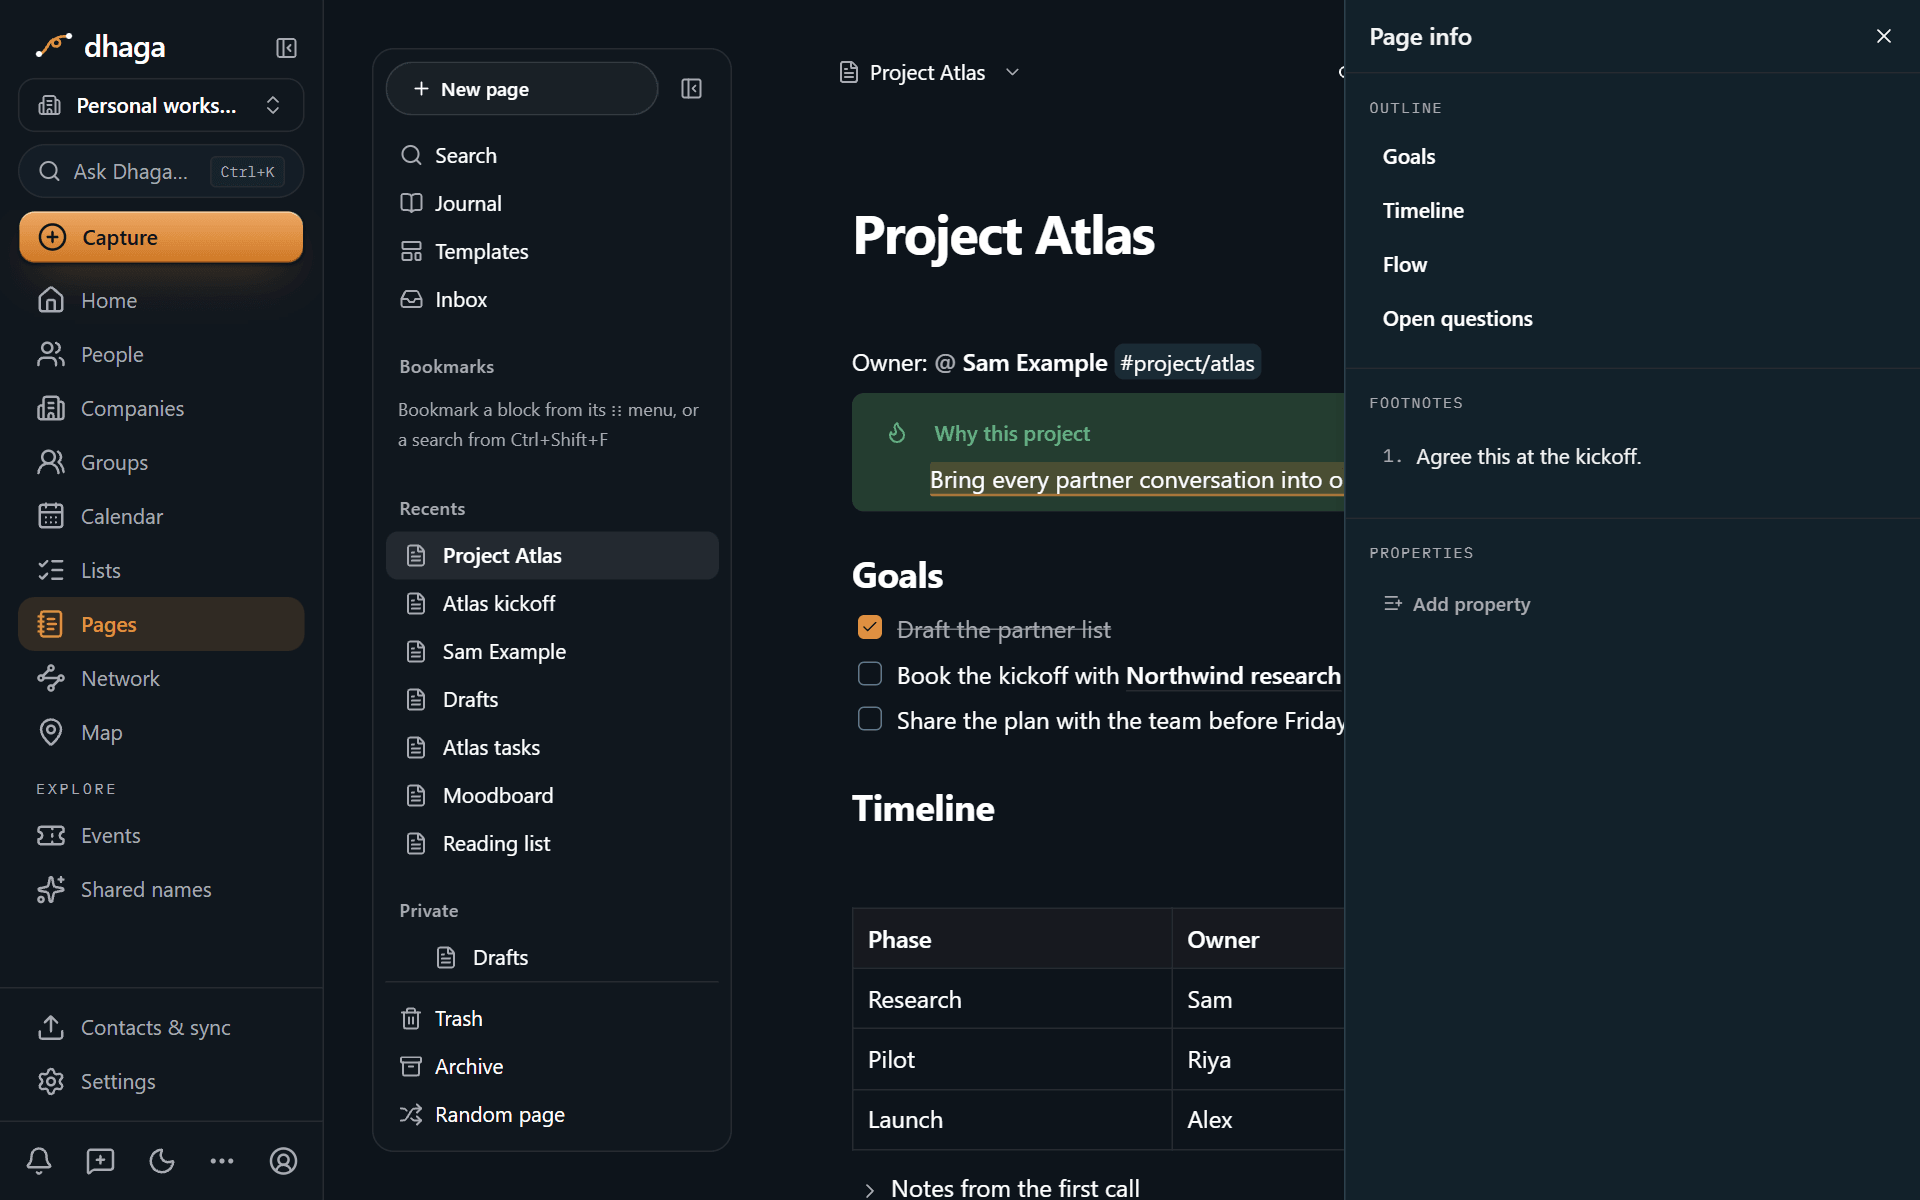Expand Notes from the first call
Viewport: 1920px width, 1200px height.
[869, 1189]
